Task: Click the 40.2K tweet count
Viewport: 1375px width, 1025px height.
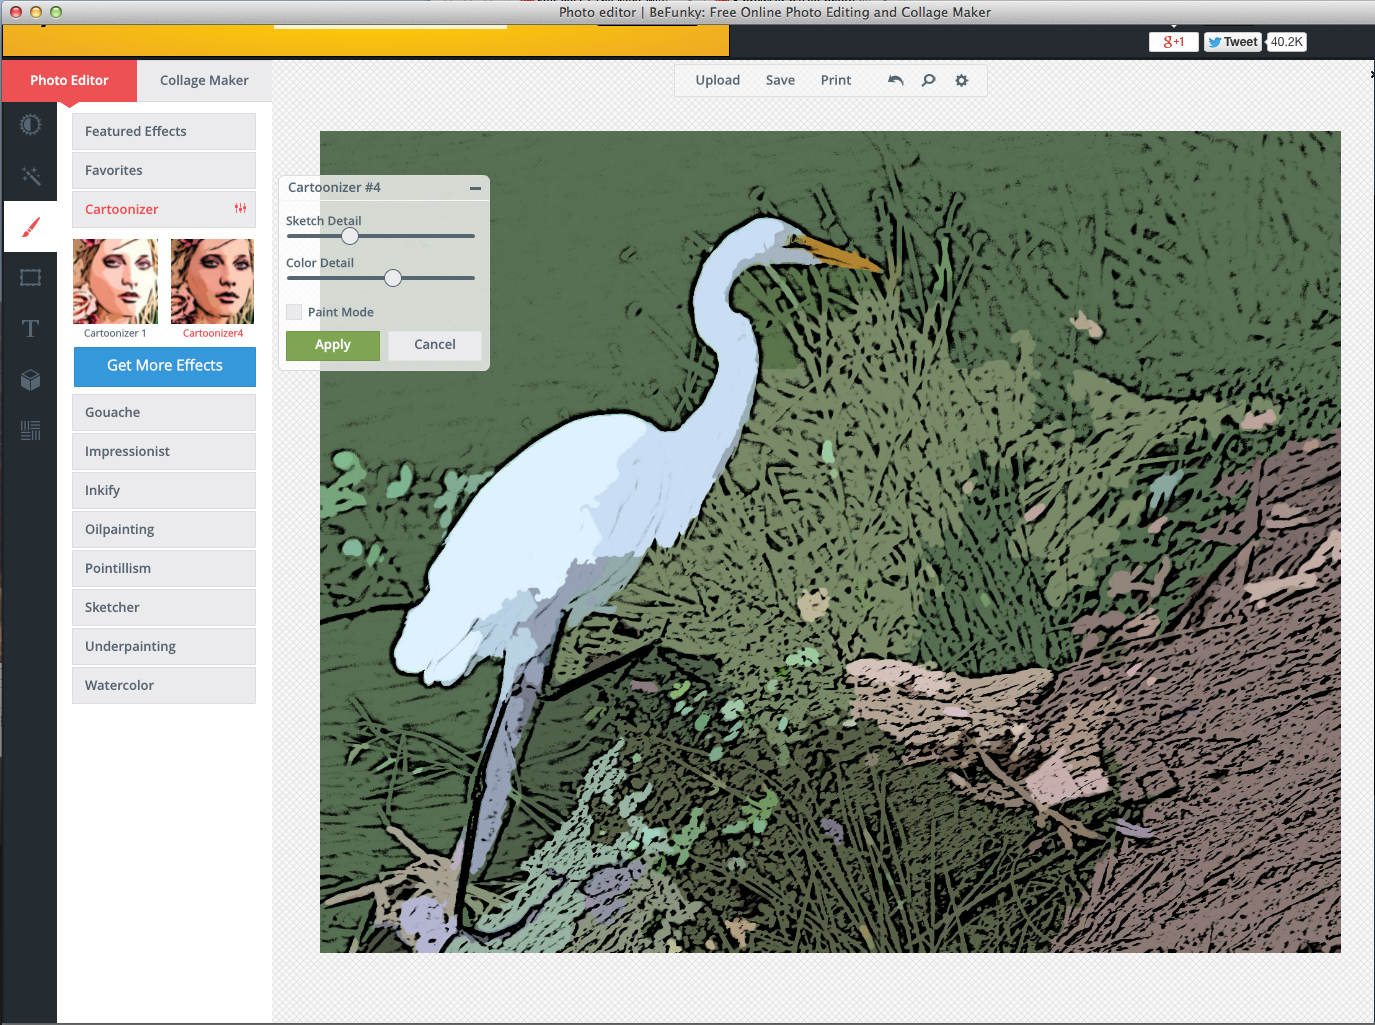Action: pyautogui.click(x=1286, y=42)
